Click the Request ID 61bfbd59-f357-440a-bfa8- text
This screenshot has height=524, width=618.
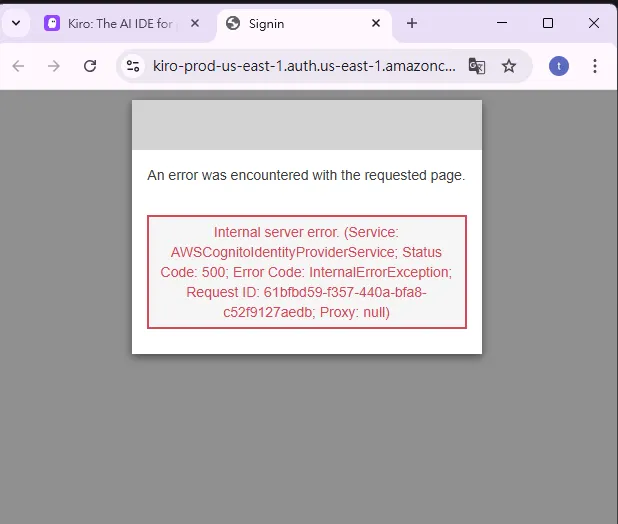[x=306, y=292]
